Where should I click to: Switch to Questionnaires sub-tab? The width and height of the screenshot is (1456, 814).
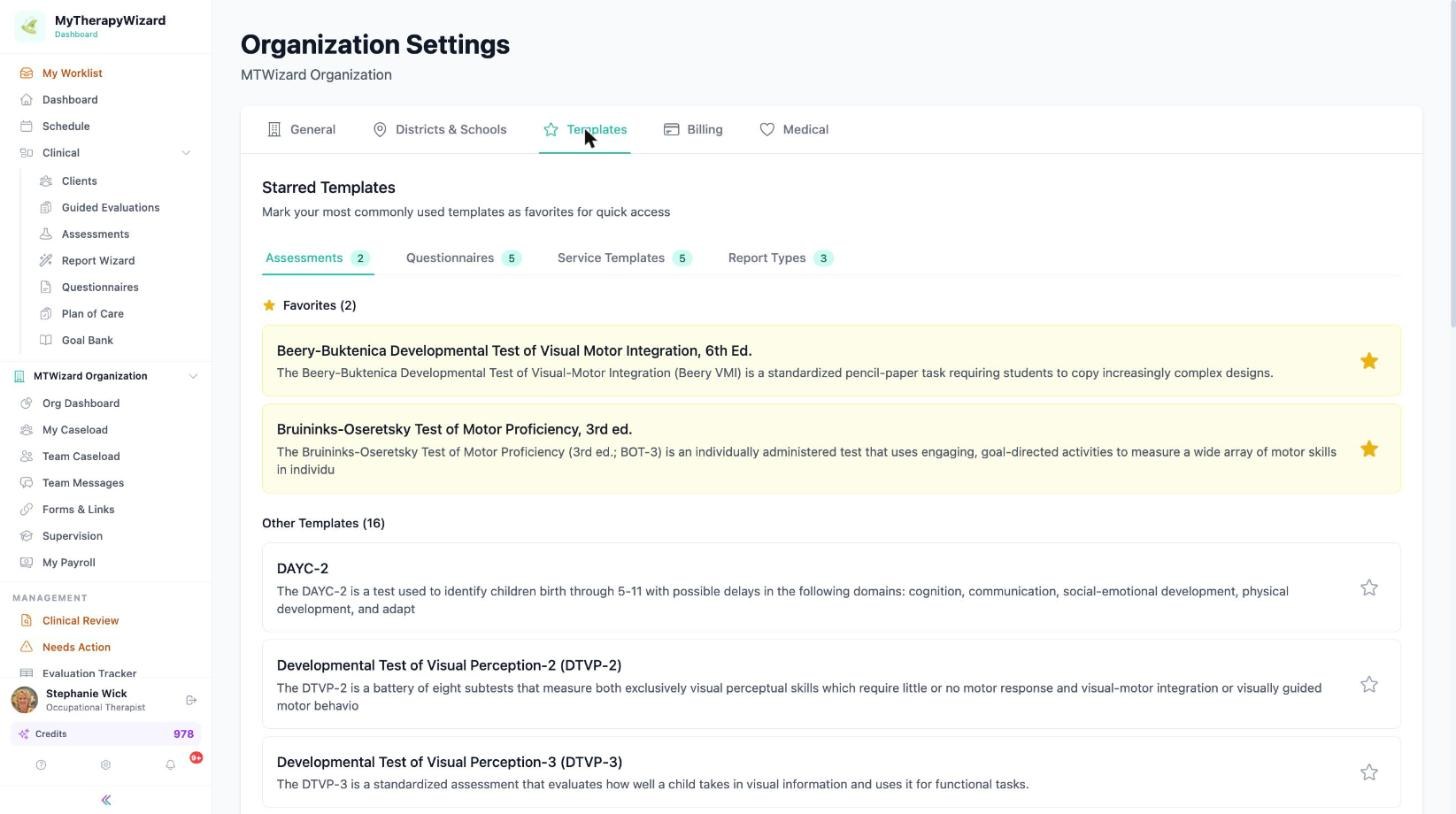click(x=463, y=258)
